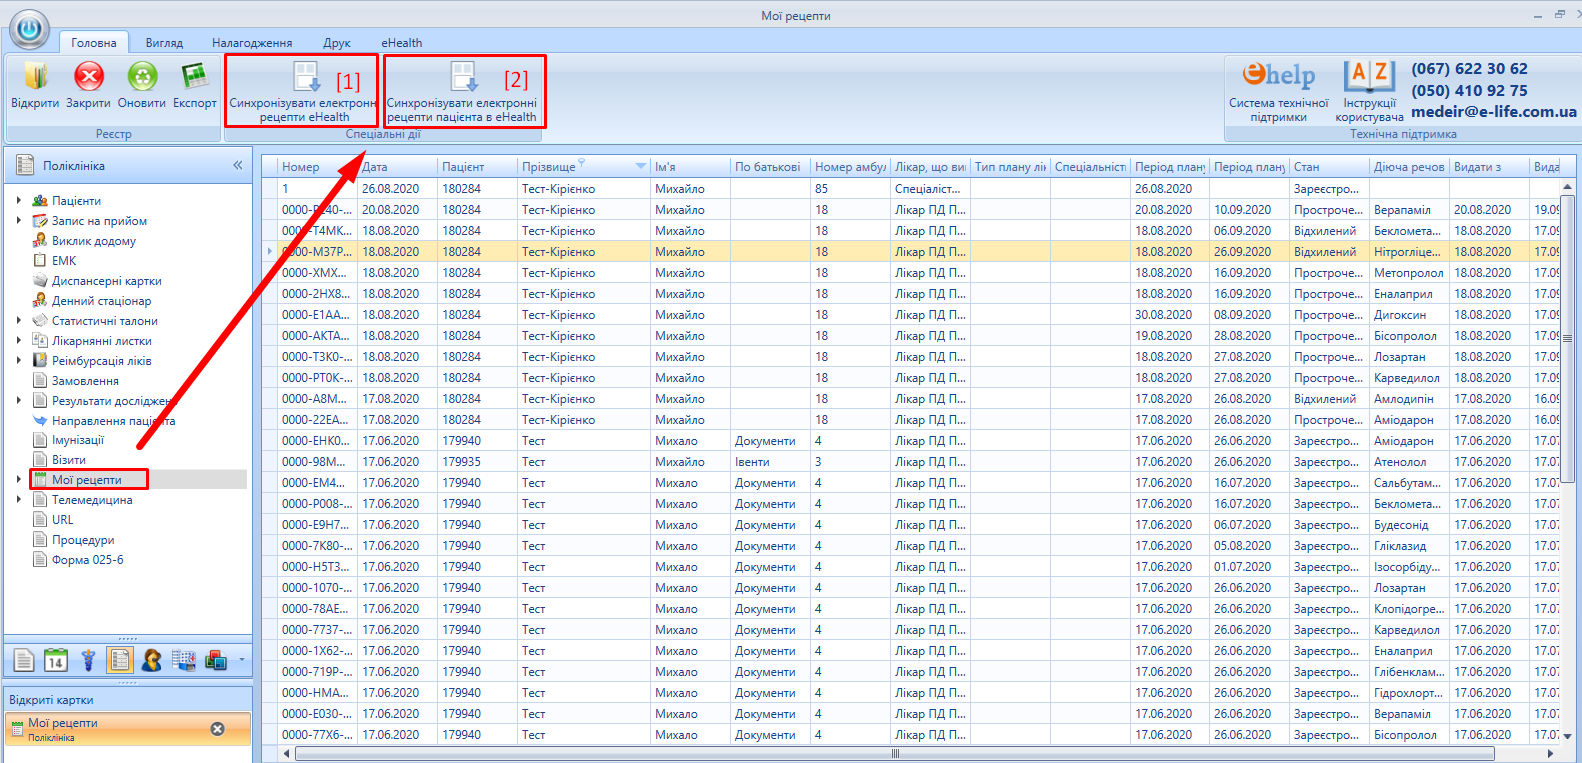Click Синхронізувати електронні рецепти пацієнта в eHealth

(462, 91)
